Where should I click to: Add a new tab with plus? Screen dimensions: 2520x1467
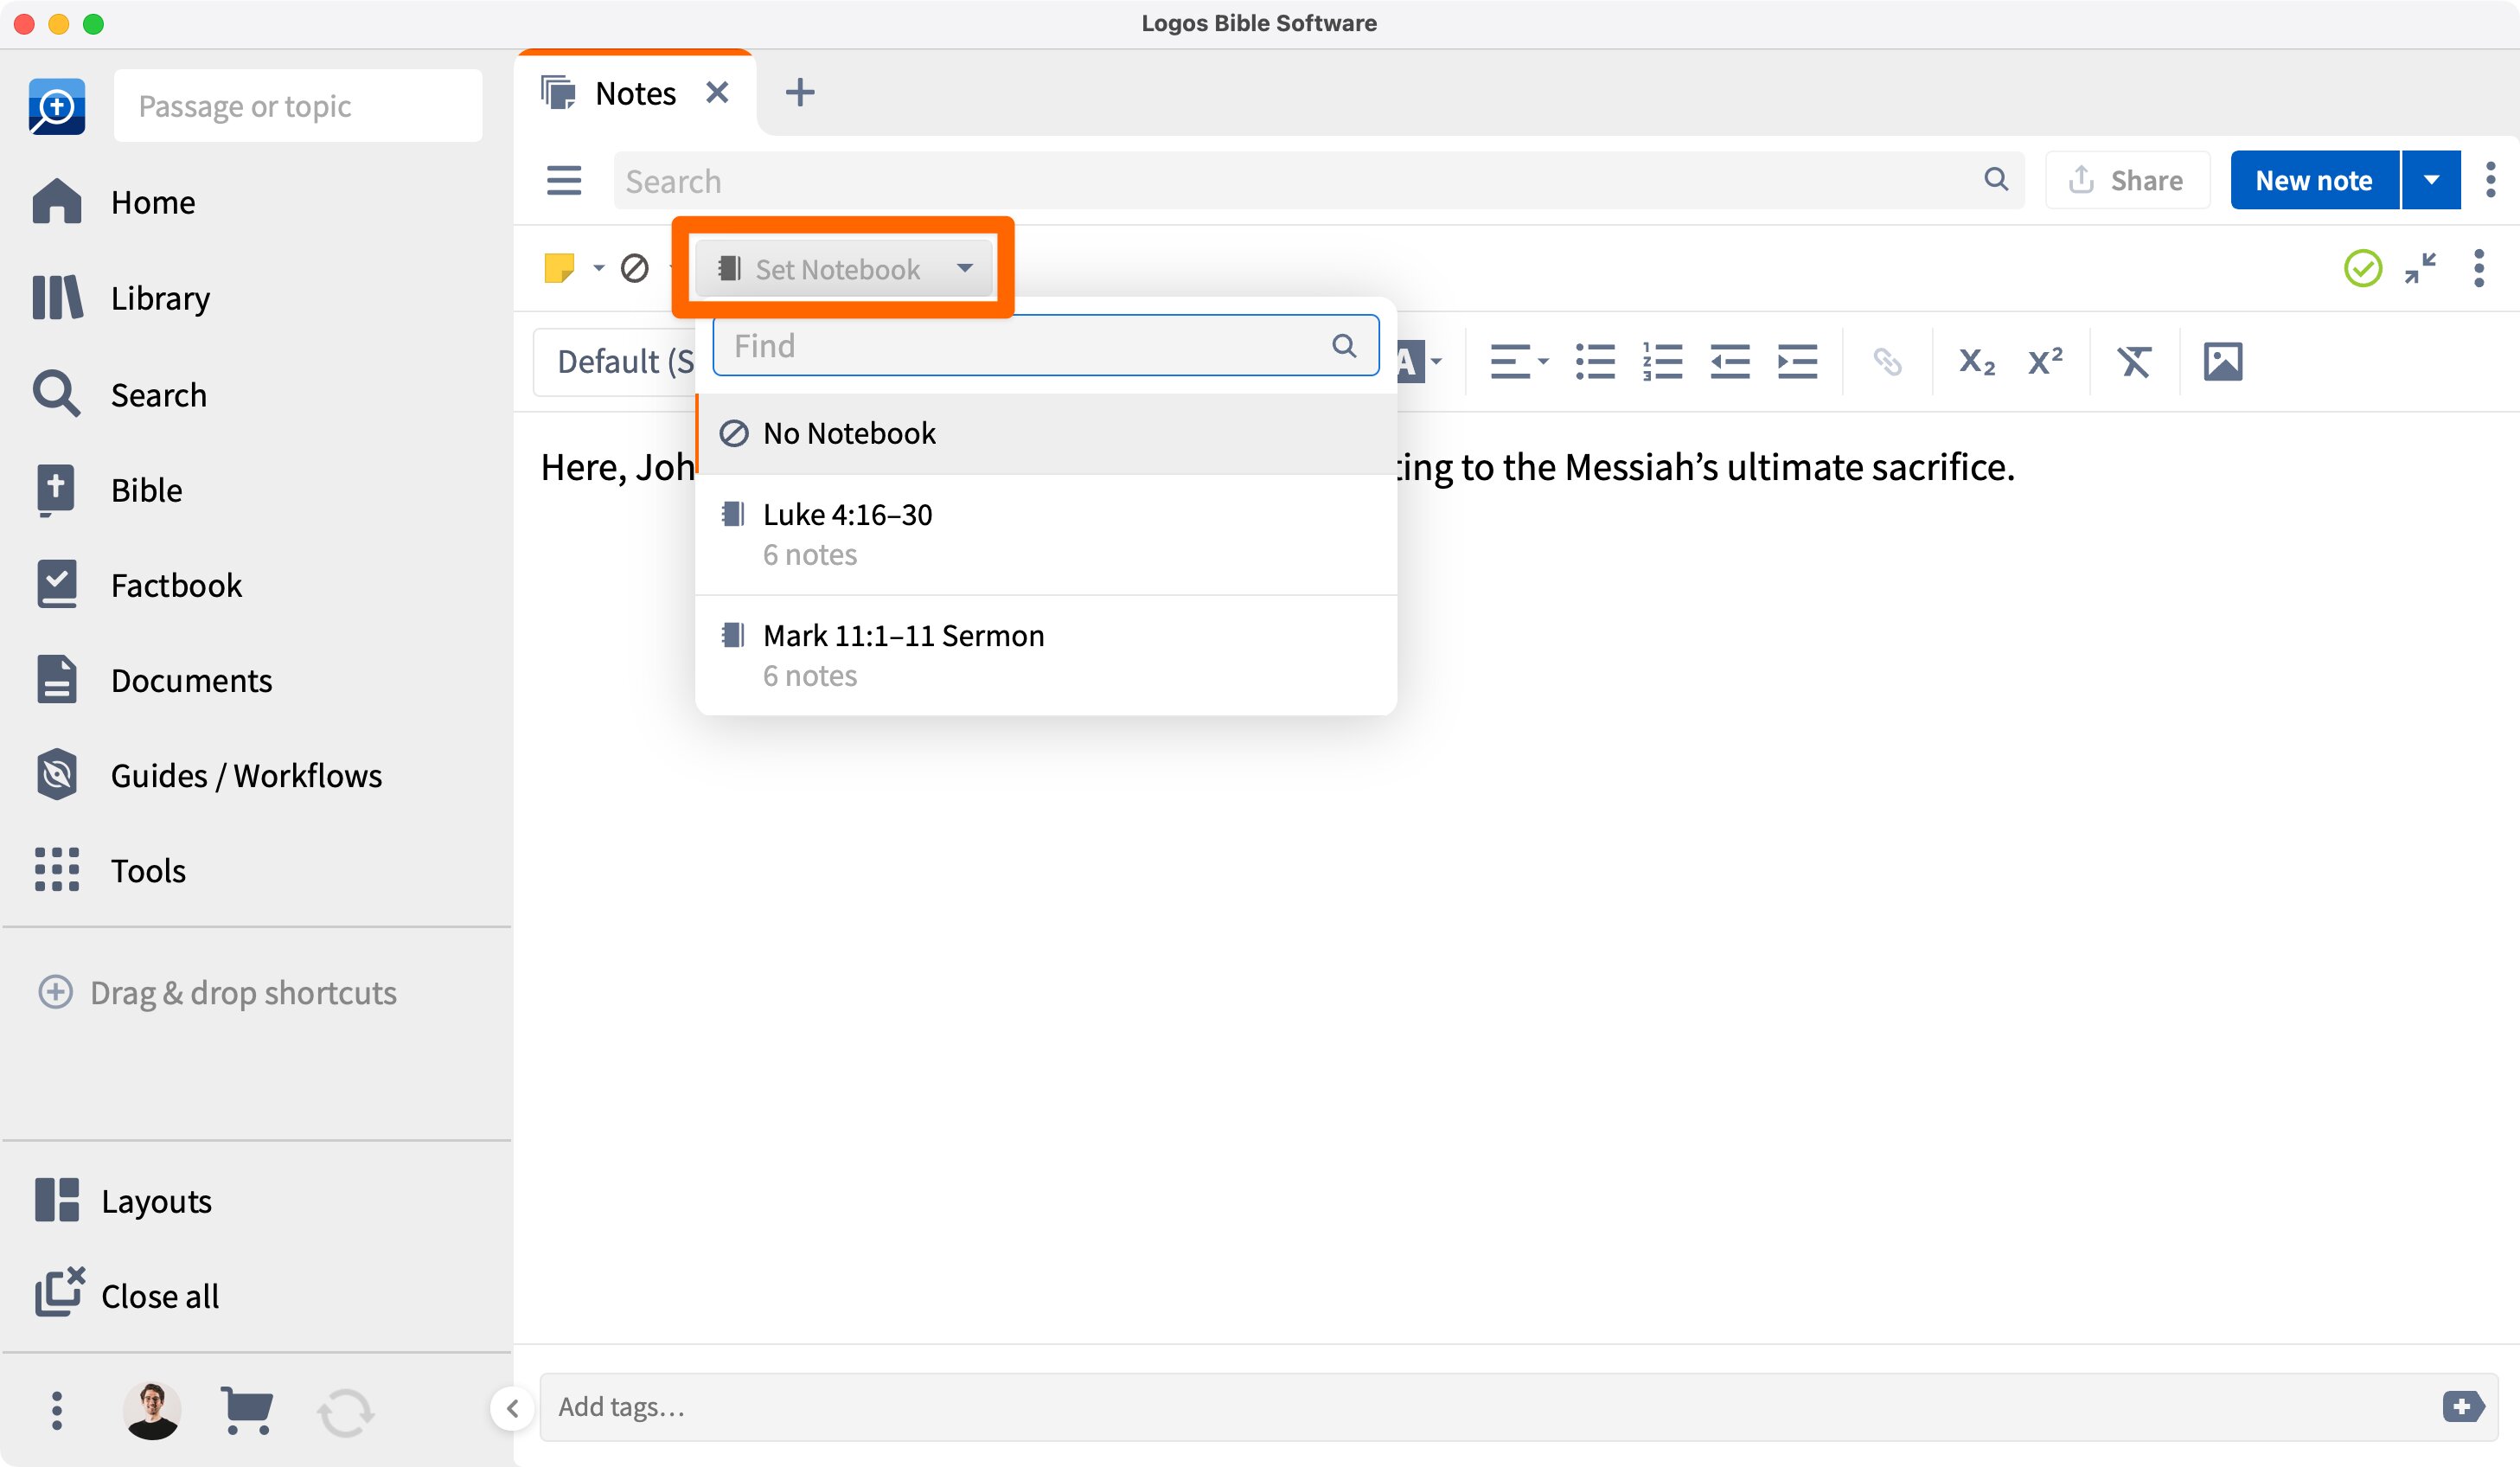point(799,93)
